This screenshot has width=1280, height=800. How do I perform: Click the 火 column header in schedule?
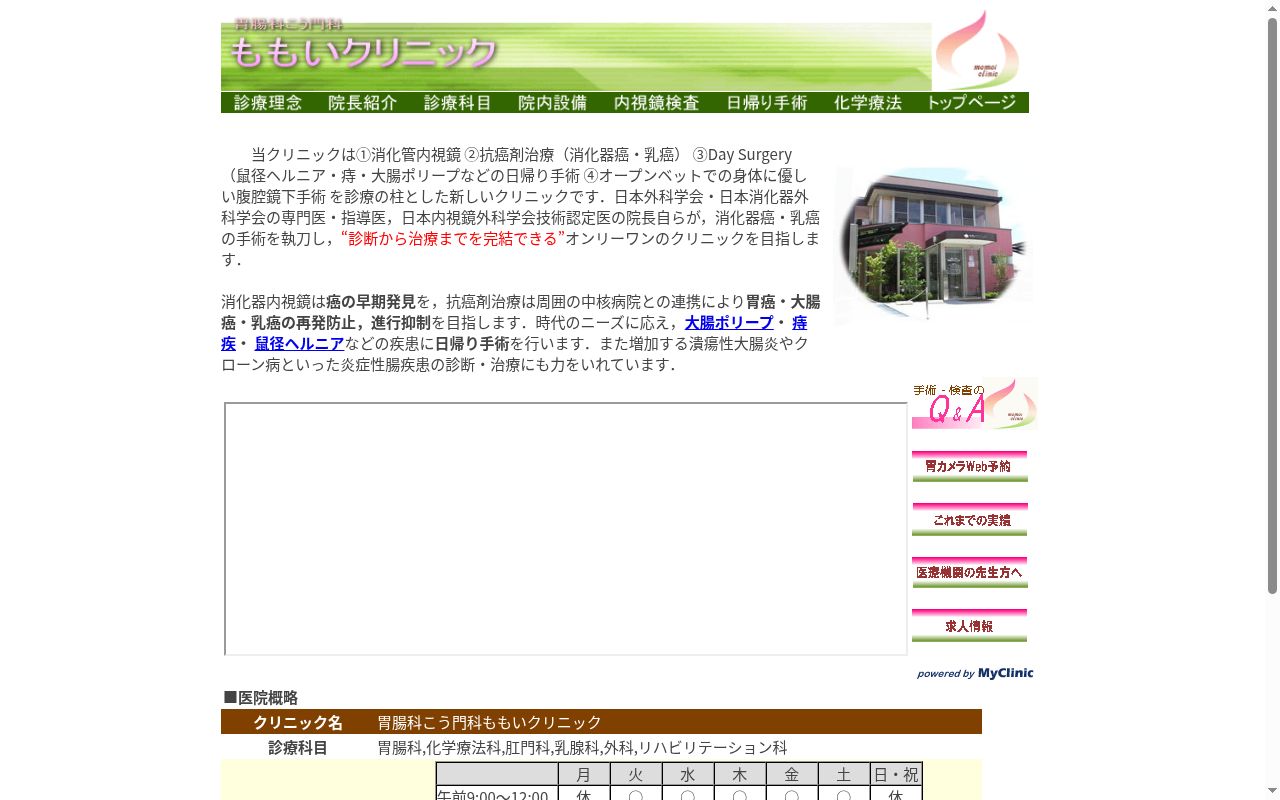[x=636, y=774]
